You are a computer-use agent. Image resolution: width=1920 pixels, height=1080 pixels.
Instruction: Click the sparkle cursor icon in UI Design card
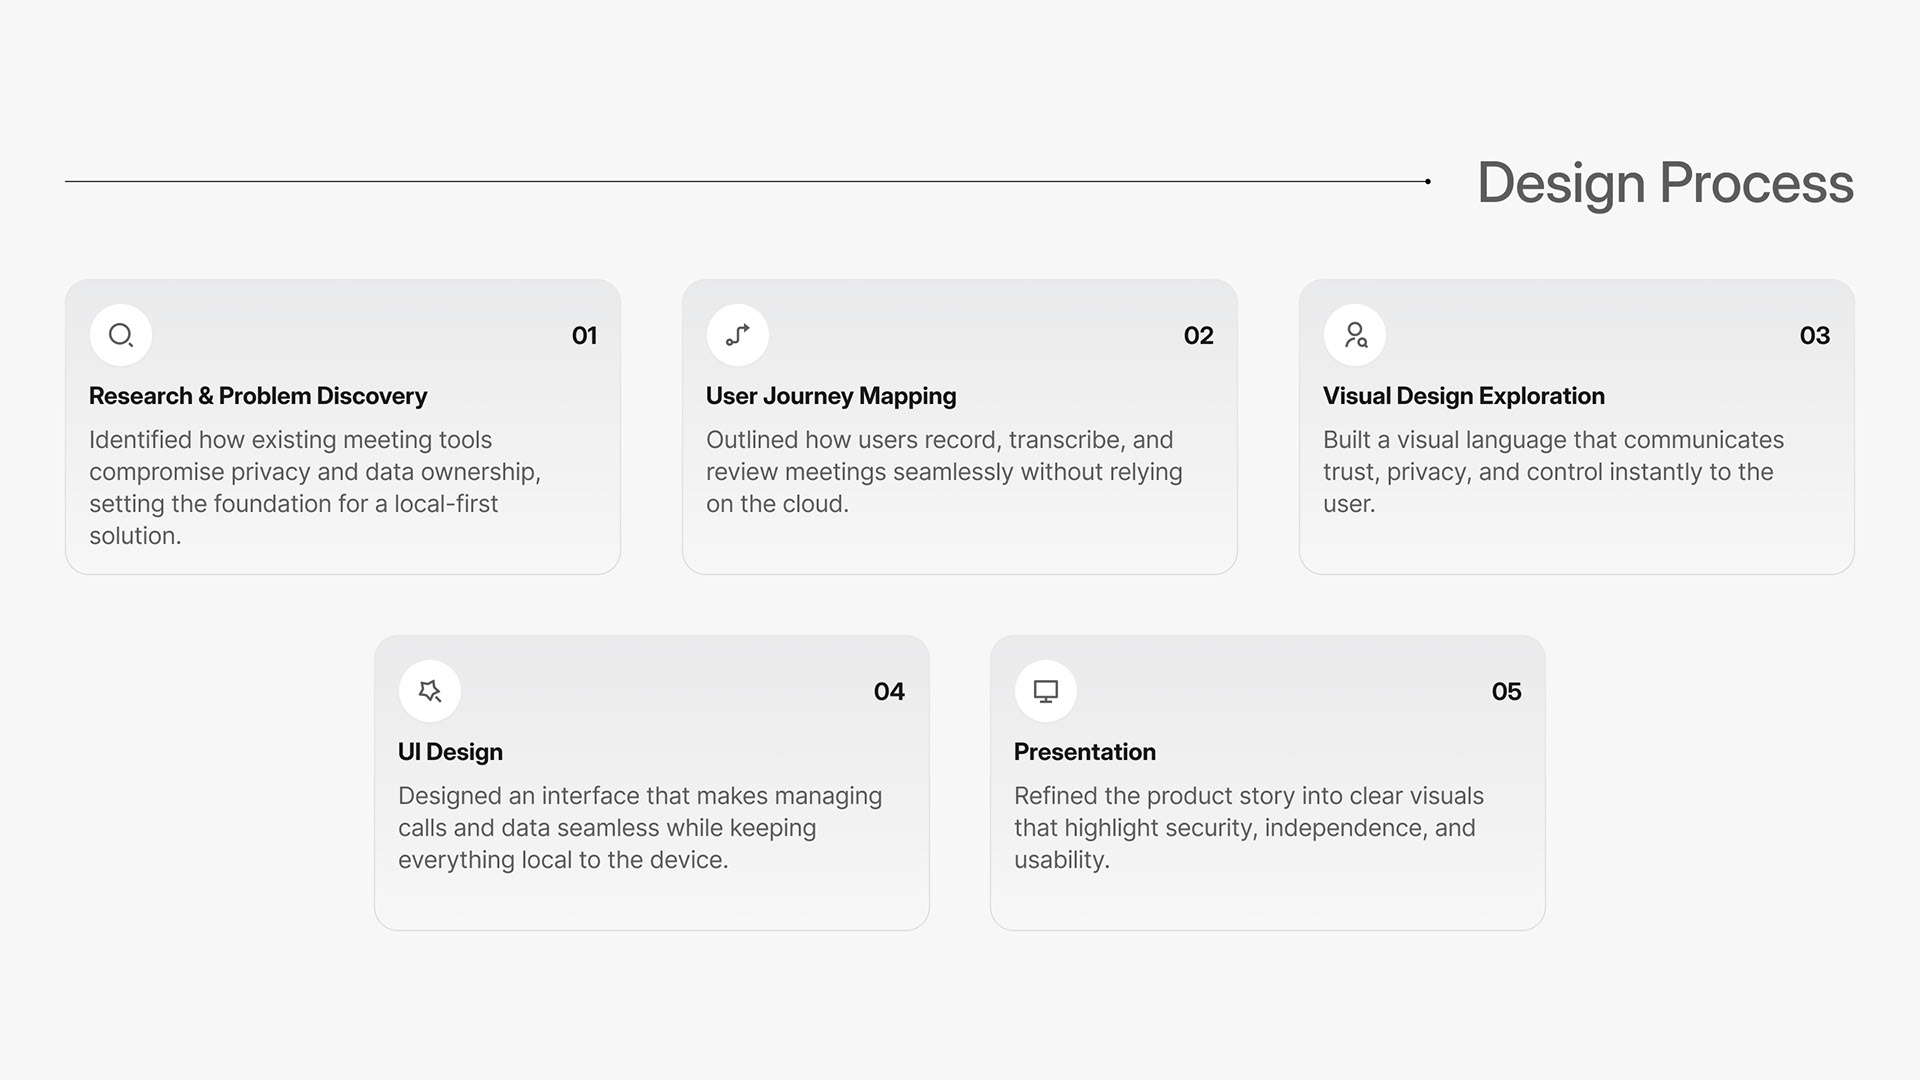pyautogui.click(x=430, y=691)
